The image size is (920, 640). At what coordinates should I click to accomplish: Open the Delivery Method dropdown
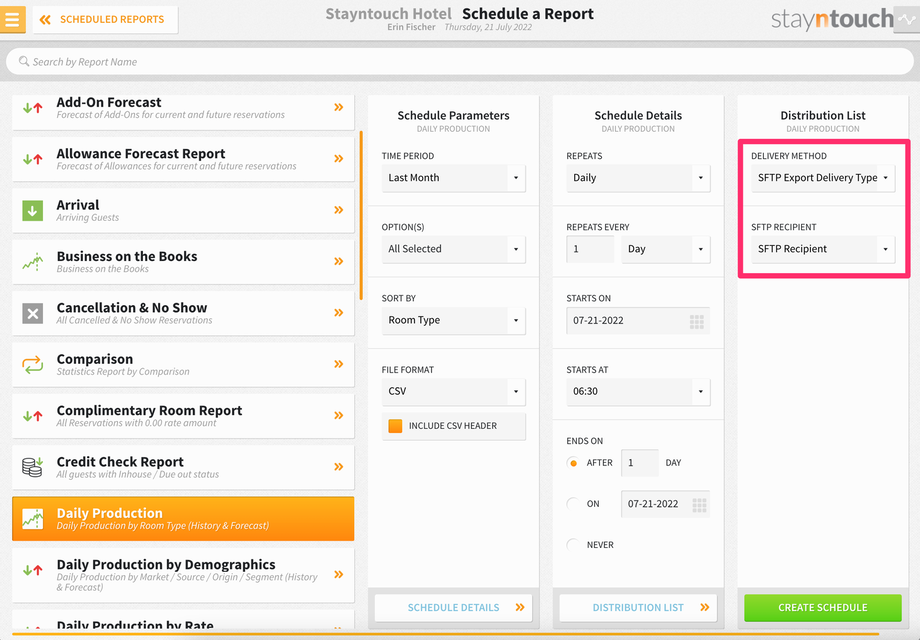823,178
